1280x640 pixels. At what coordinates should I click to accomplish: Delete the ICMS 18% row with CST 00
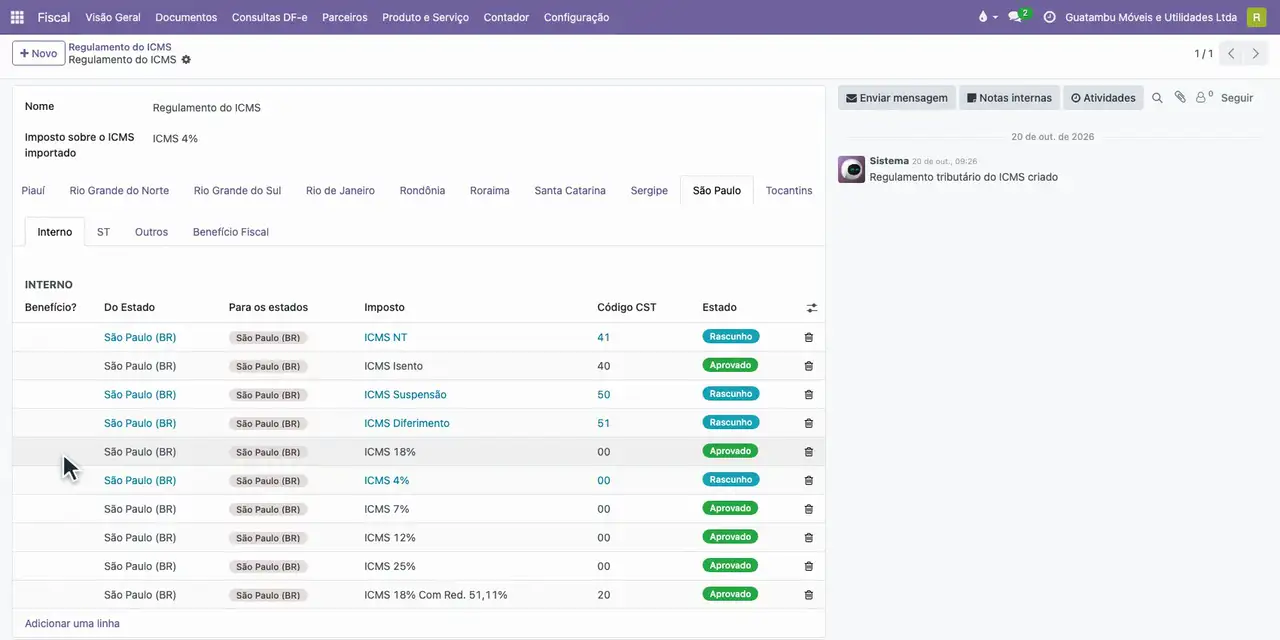[809, 452]
